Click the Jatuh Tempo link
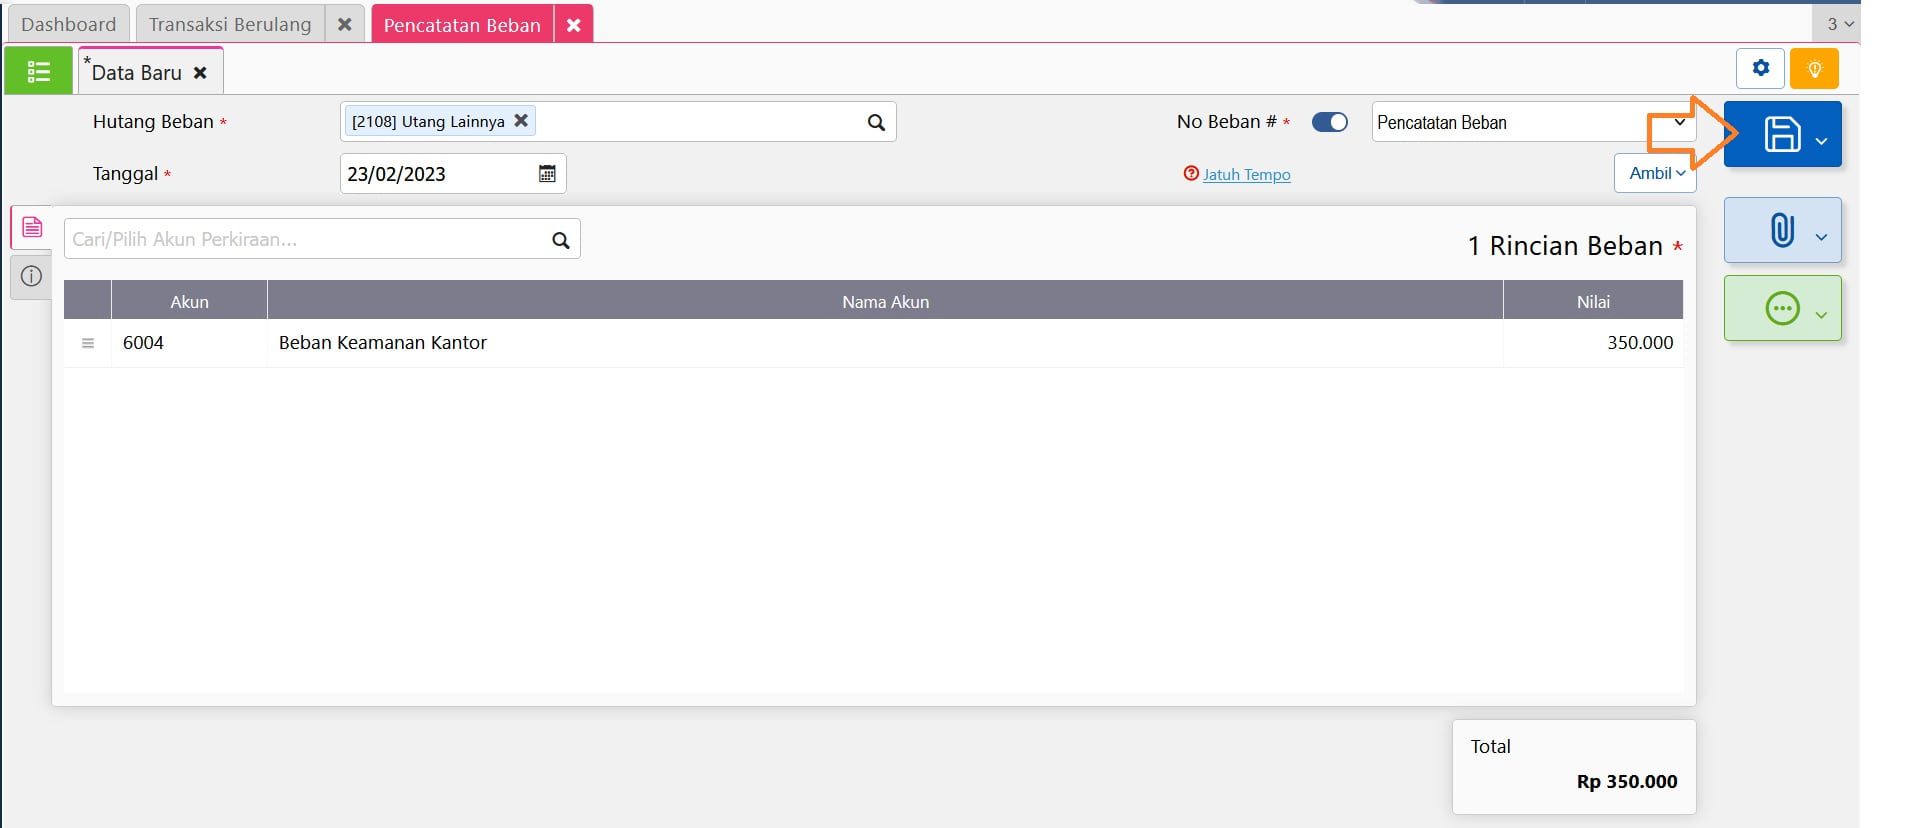1918x828 pixels. click(x=1246, y=174)
